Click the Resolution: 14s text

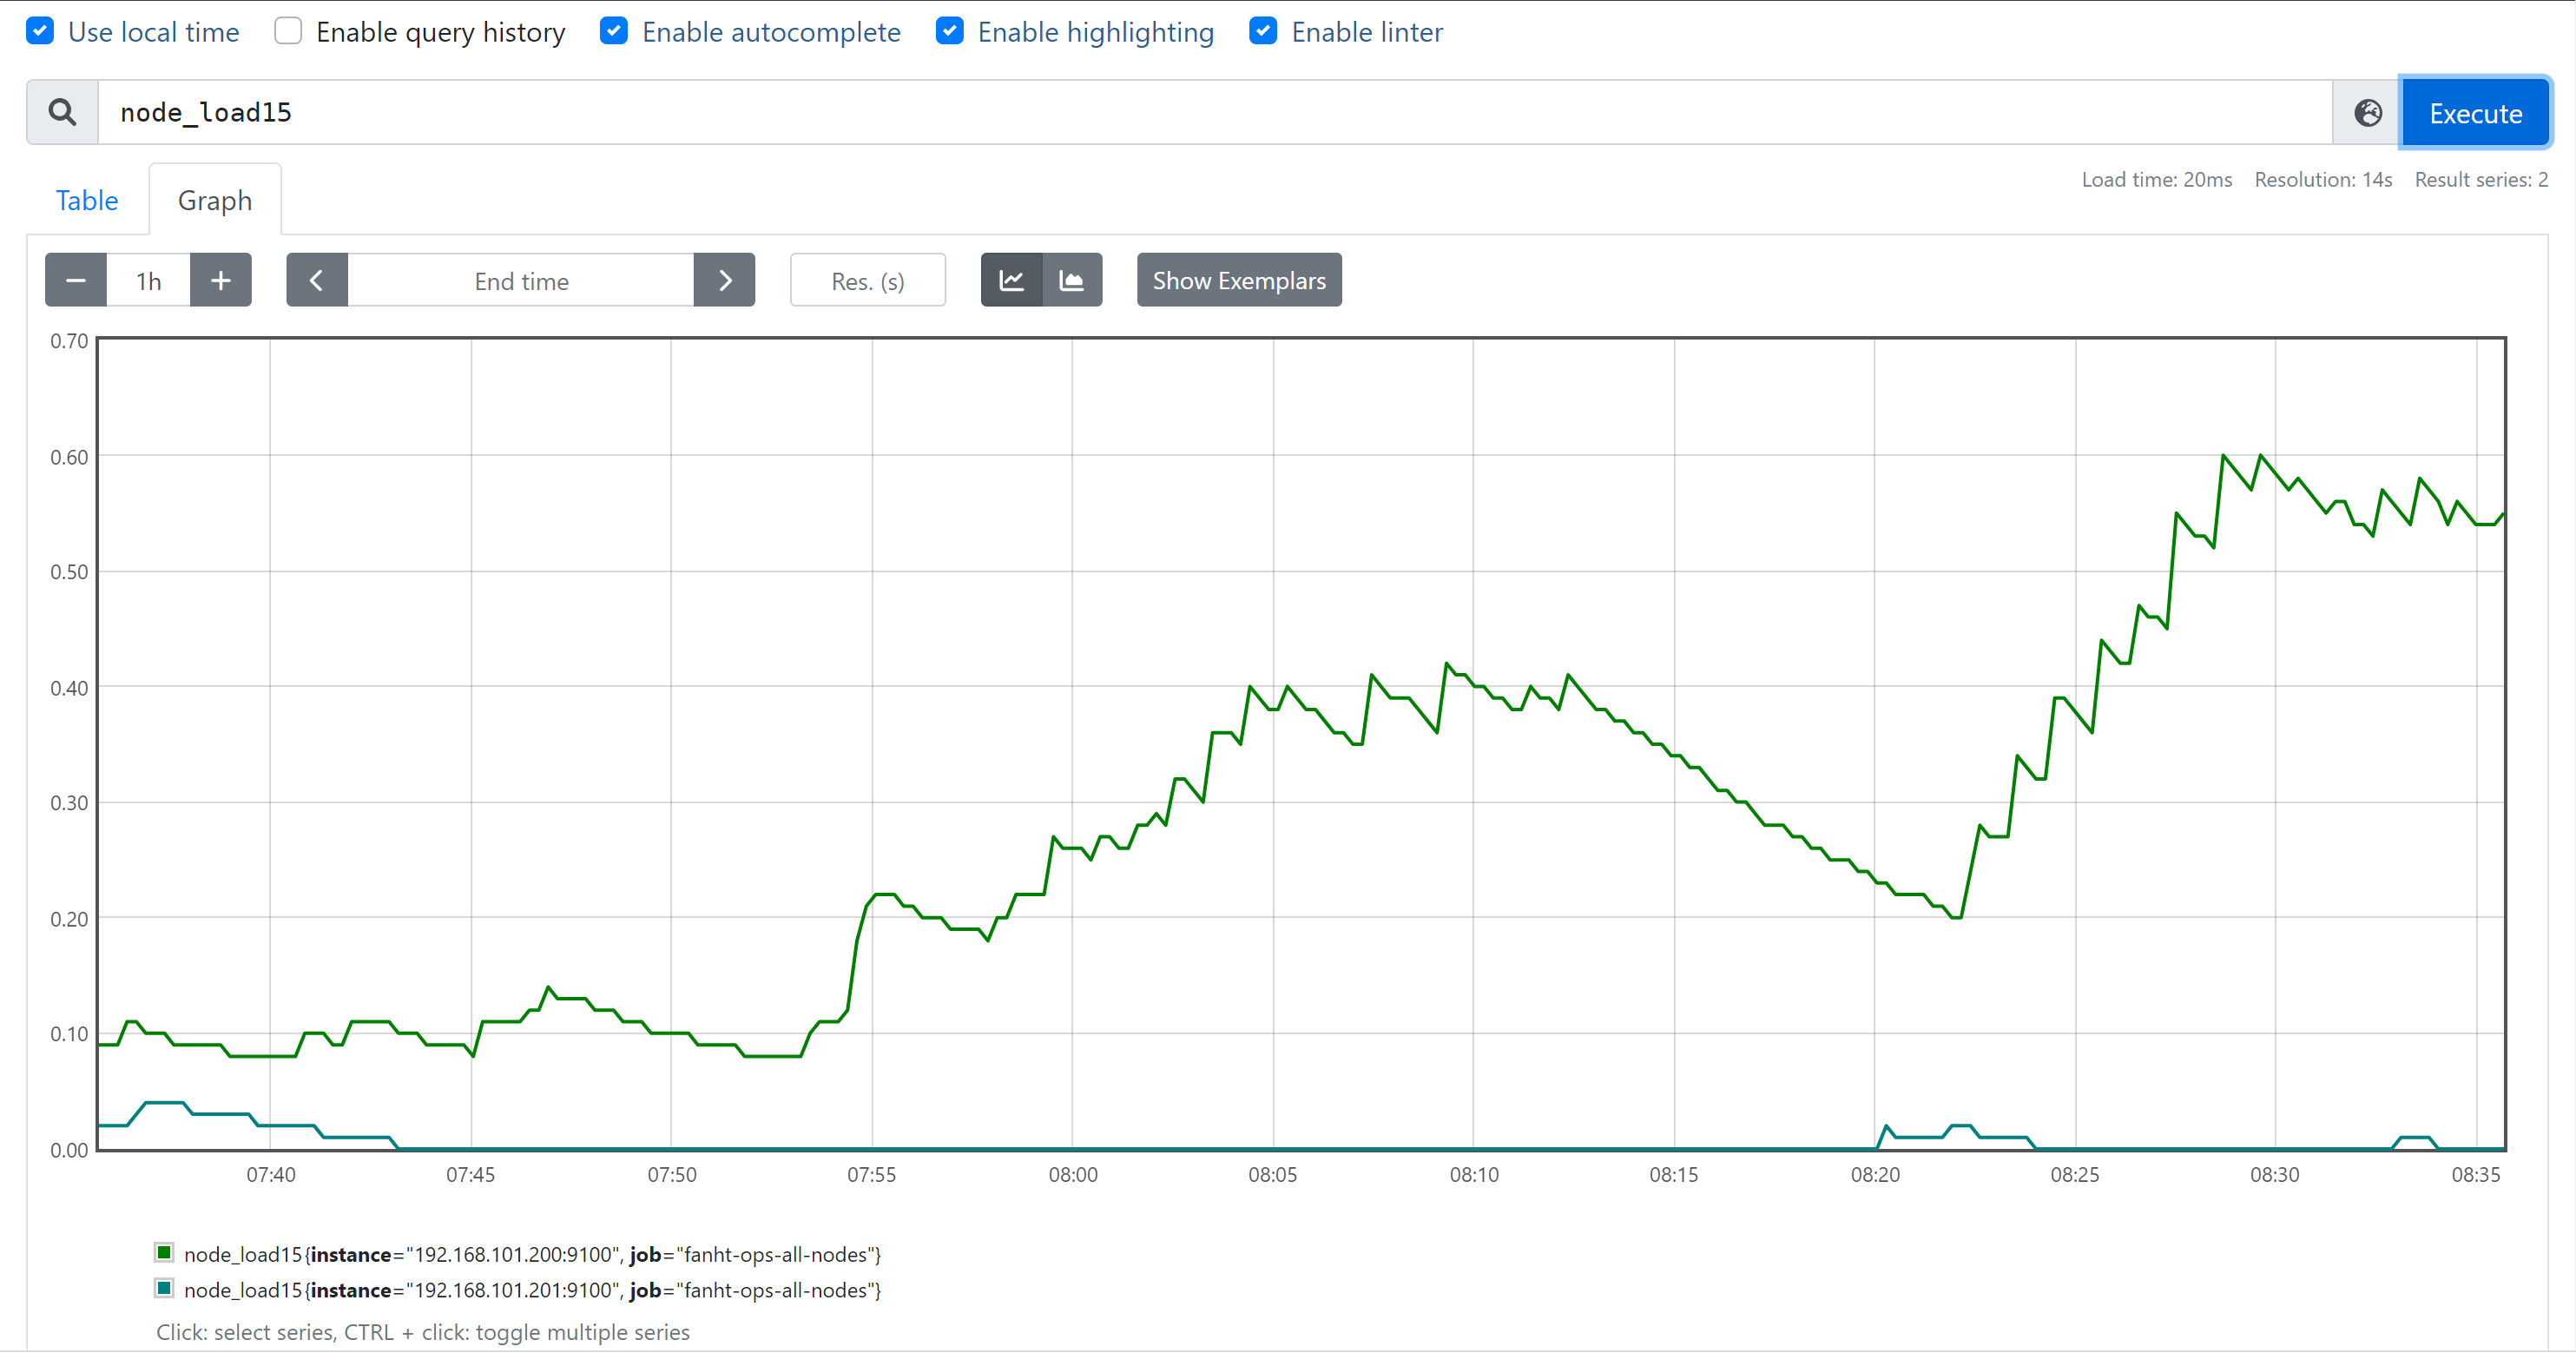pos(2323,180)
